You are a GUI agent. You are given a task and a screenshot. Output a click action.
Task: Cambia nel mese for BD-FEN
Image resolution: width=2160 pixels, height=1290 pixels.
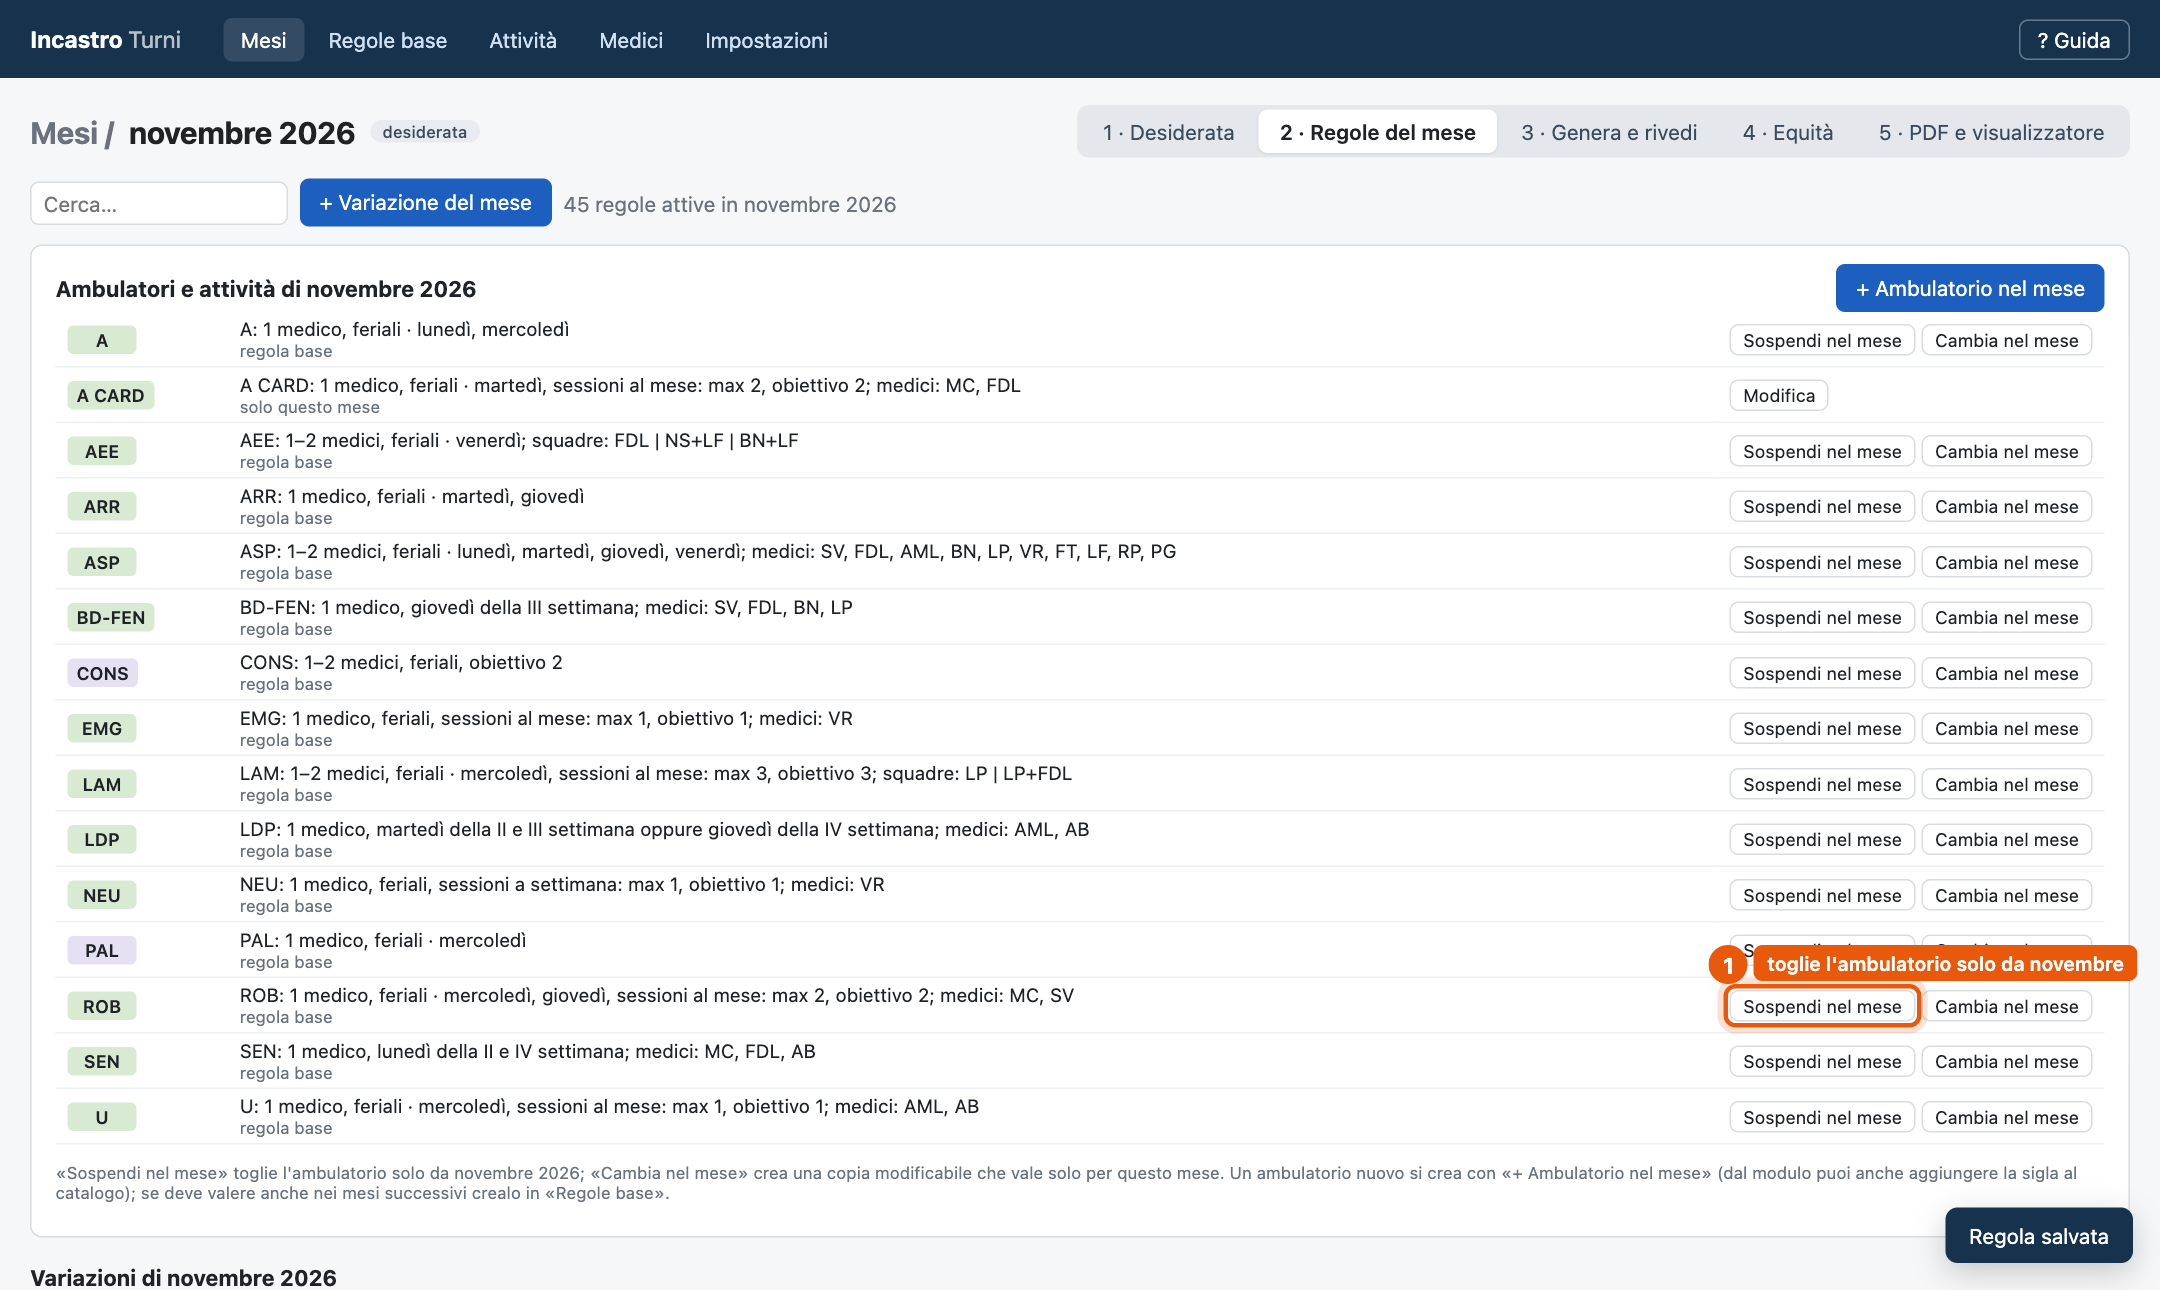(x=2006, y=618)
